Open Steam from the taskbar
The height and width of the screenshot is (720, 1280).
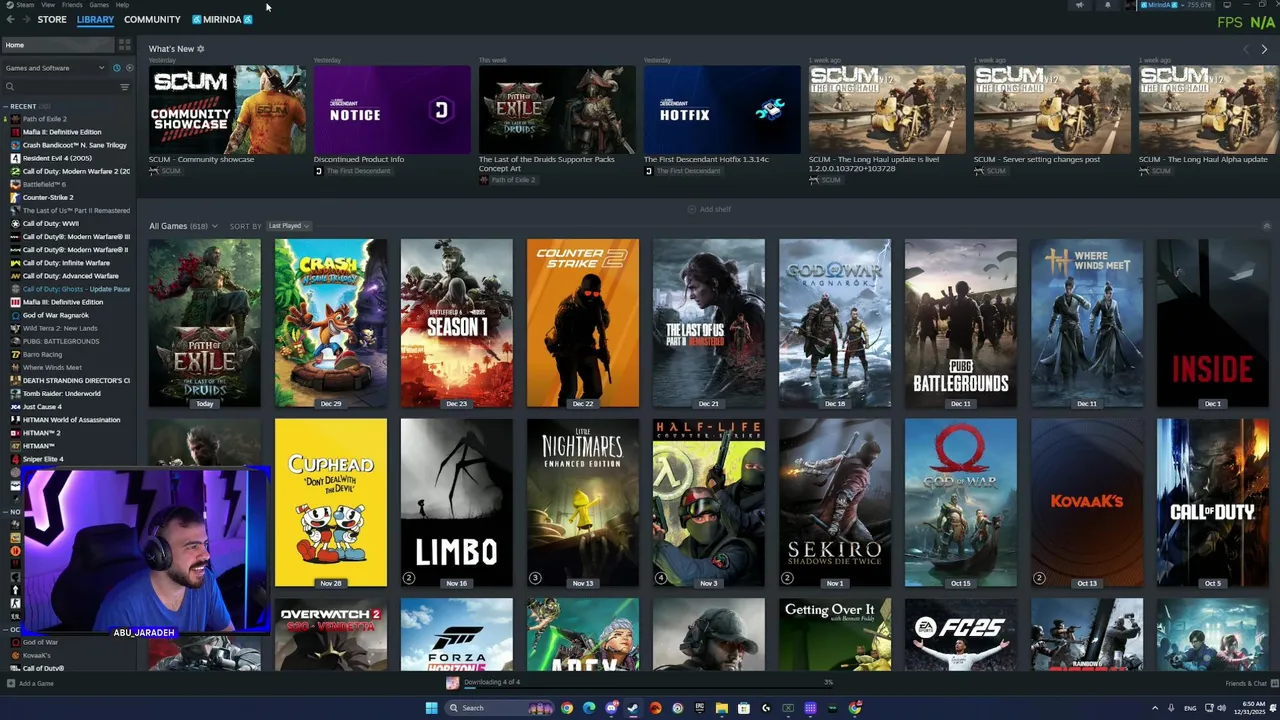[632, 708]
